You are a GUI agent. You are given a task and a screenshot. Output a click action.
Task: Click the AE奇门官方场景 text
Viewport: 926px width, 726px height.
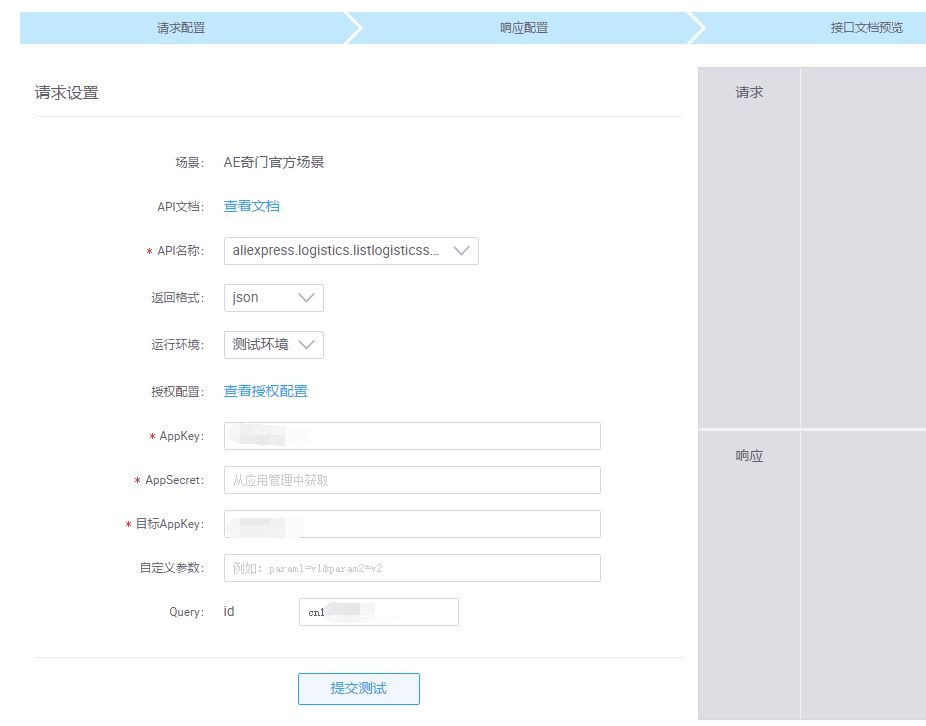click(x=273, y=162)
